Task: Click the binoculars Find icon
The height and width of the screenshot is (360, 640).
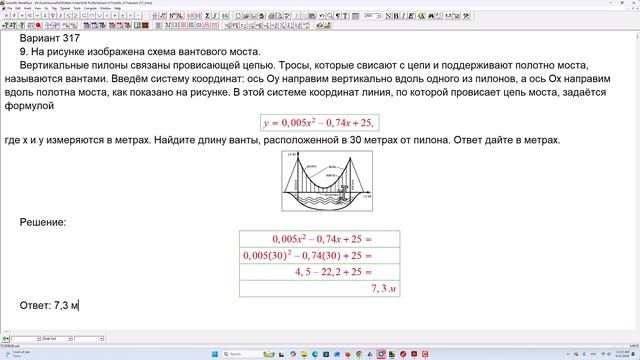Action: [x=431, y=16]
